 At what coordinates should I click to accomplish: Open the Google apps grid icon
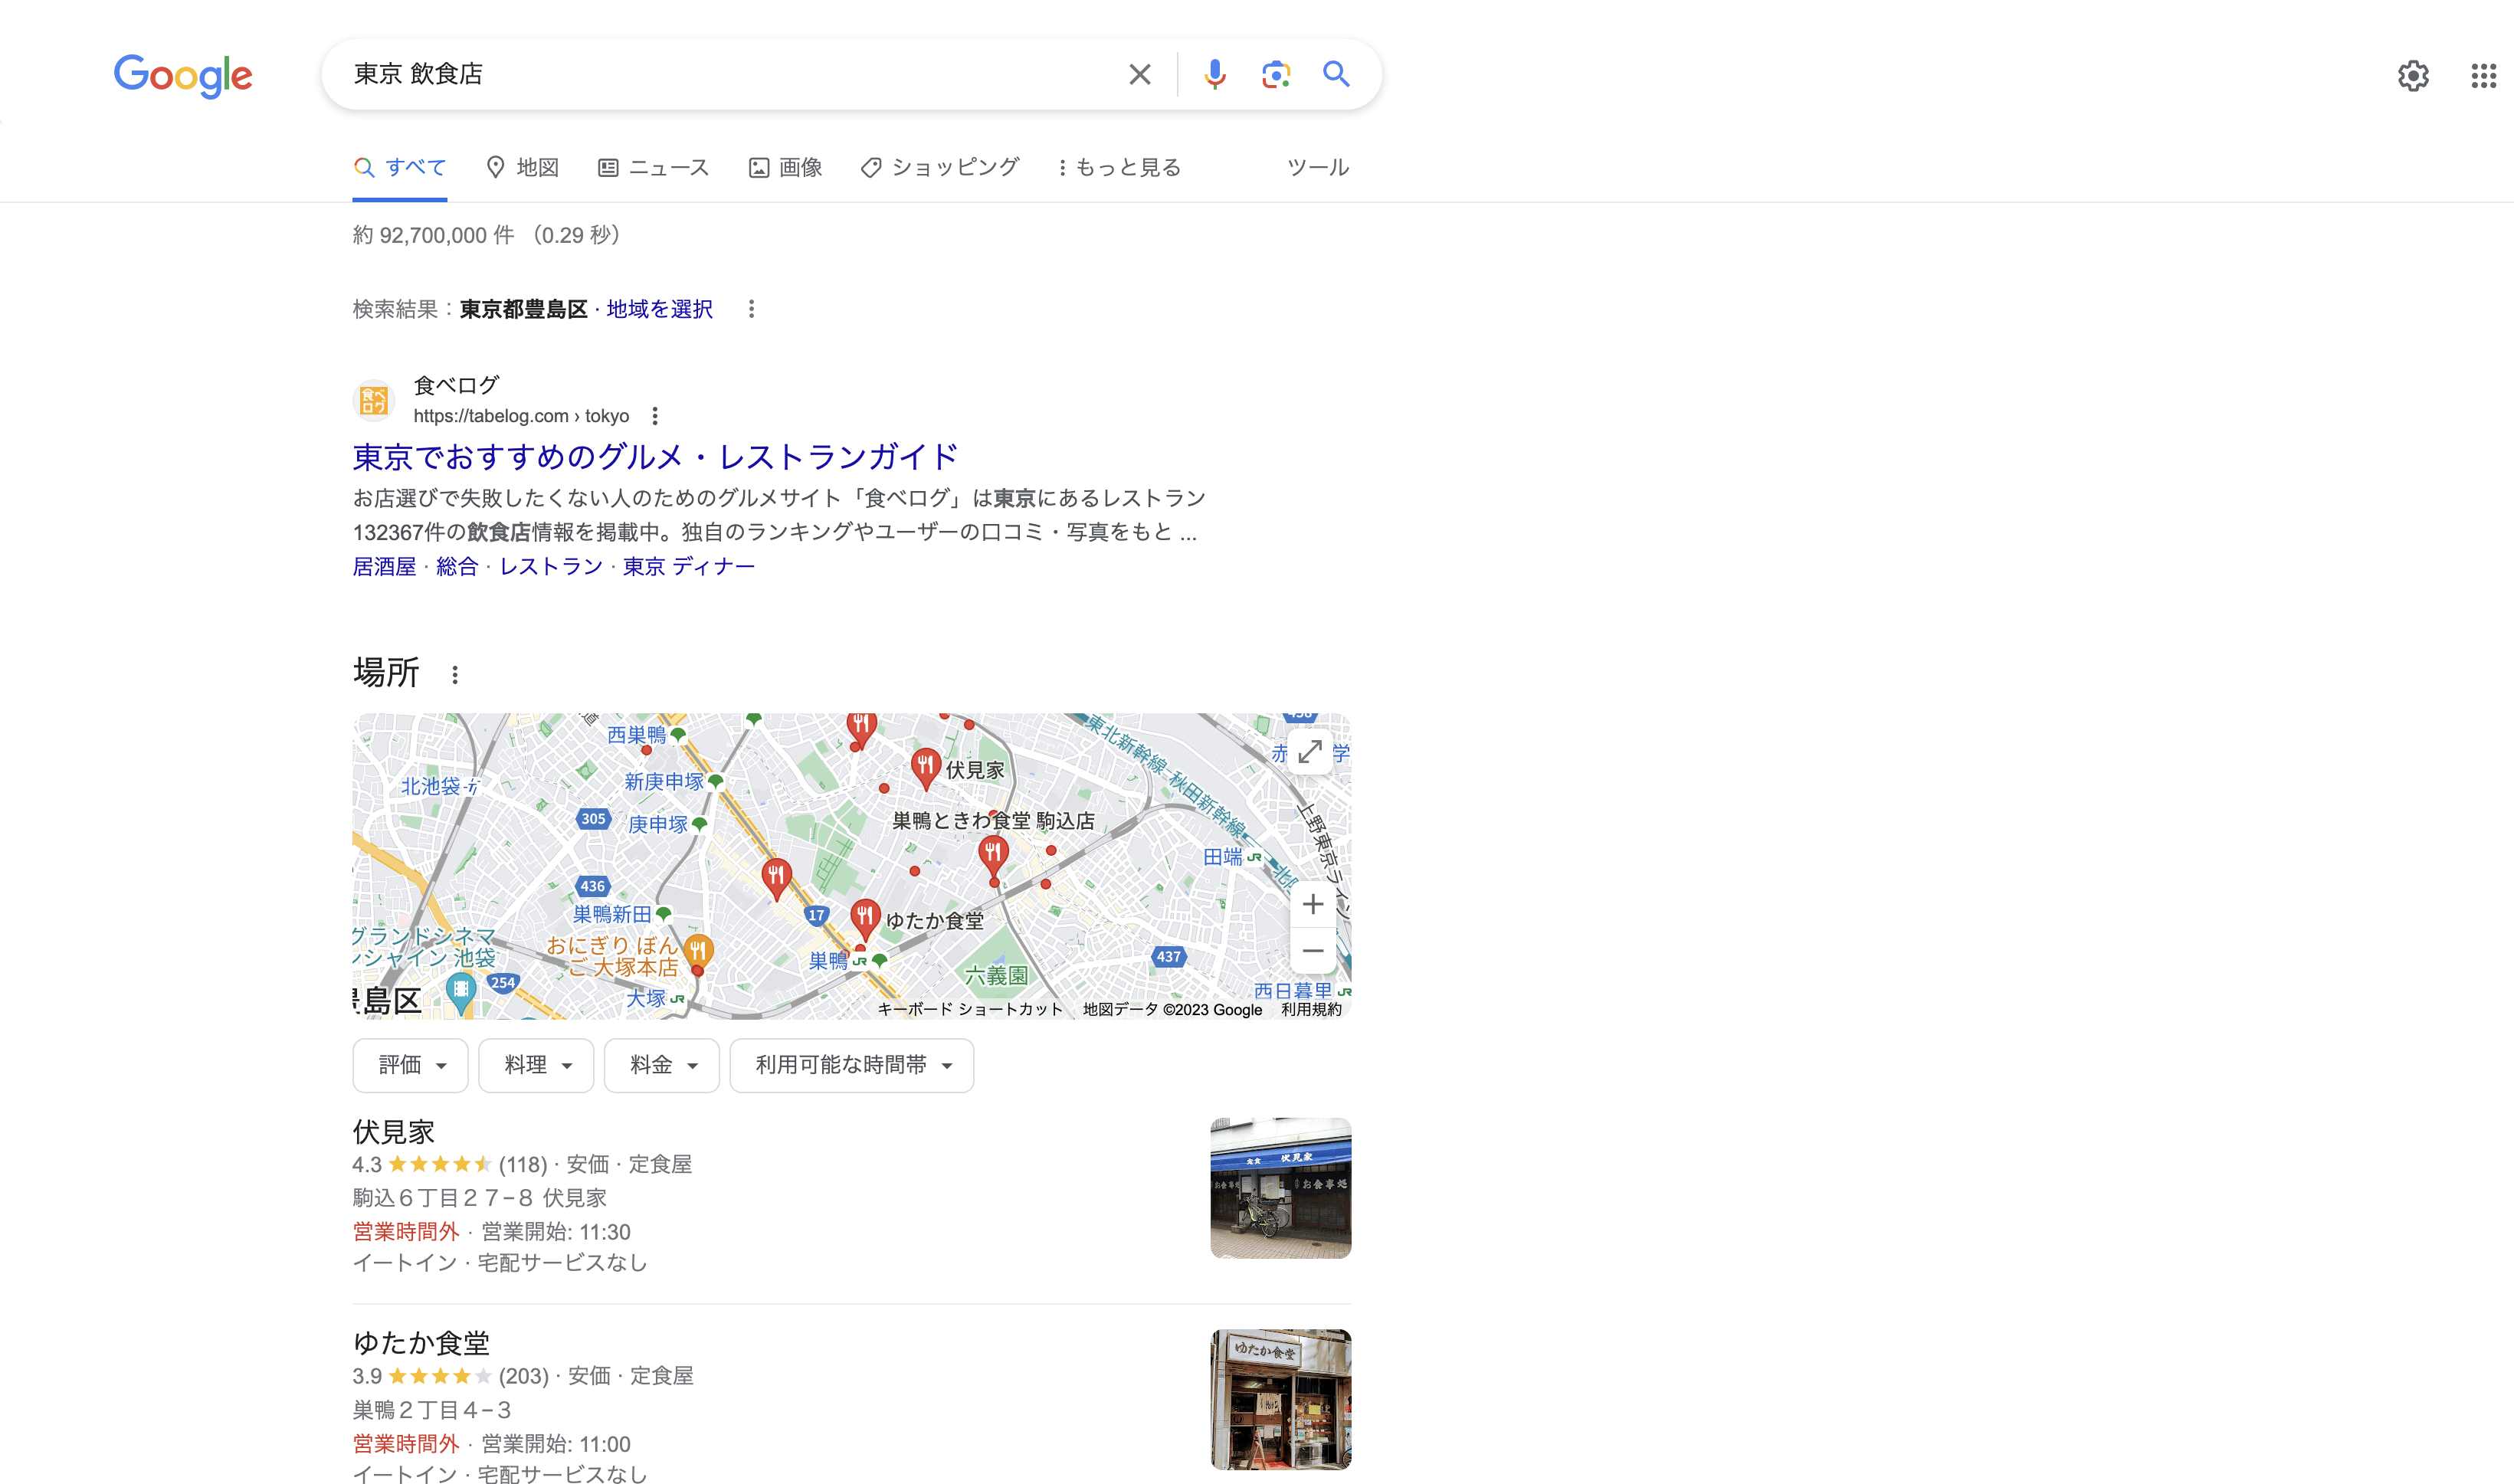(x=2484, y=76)
